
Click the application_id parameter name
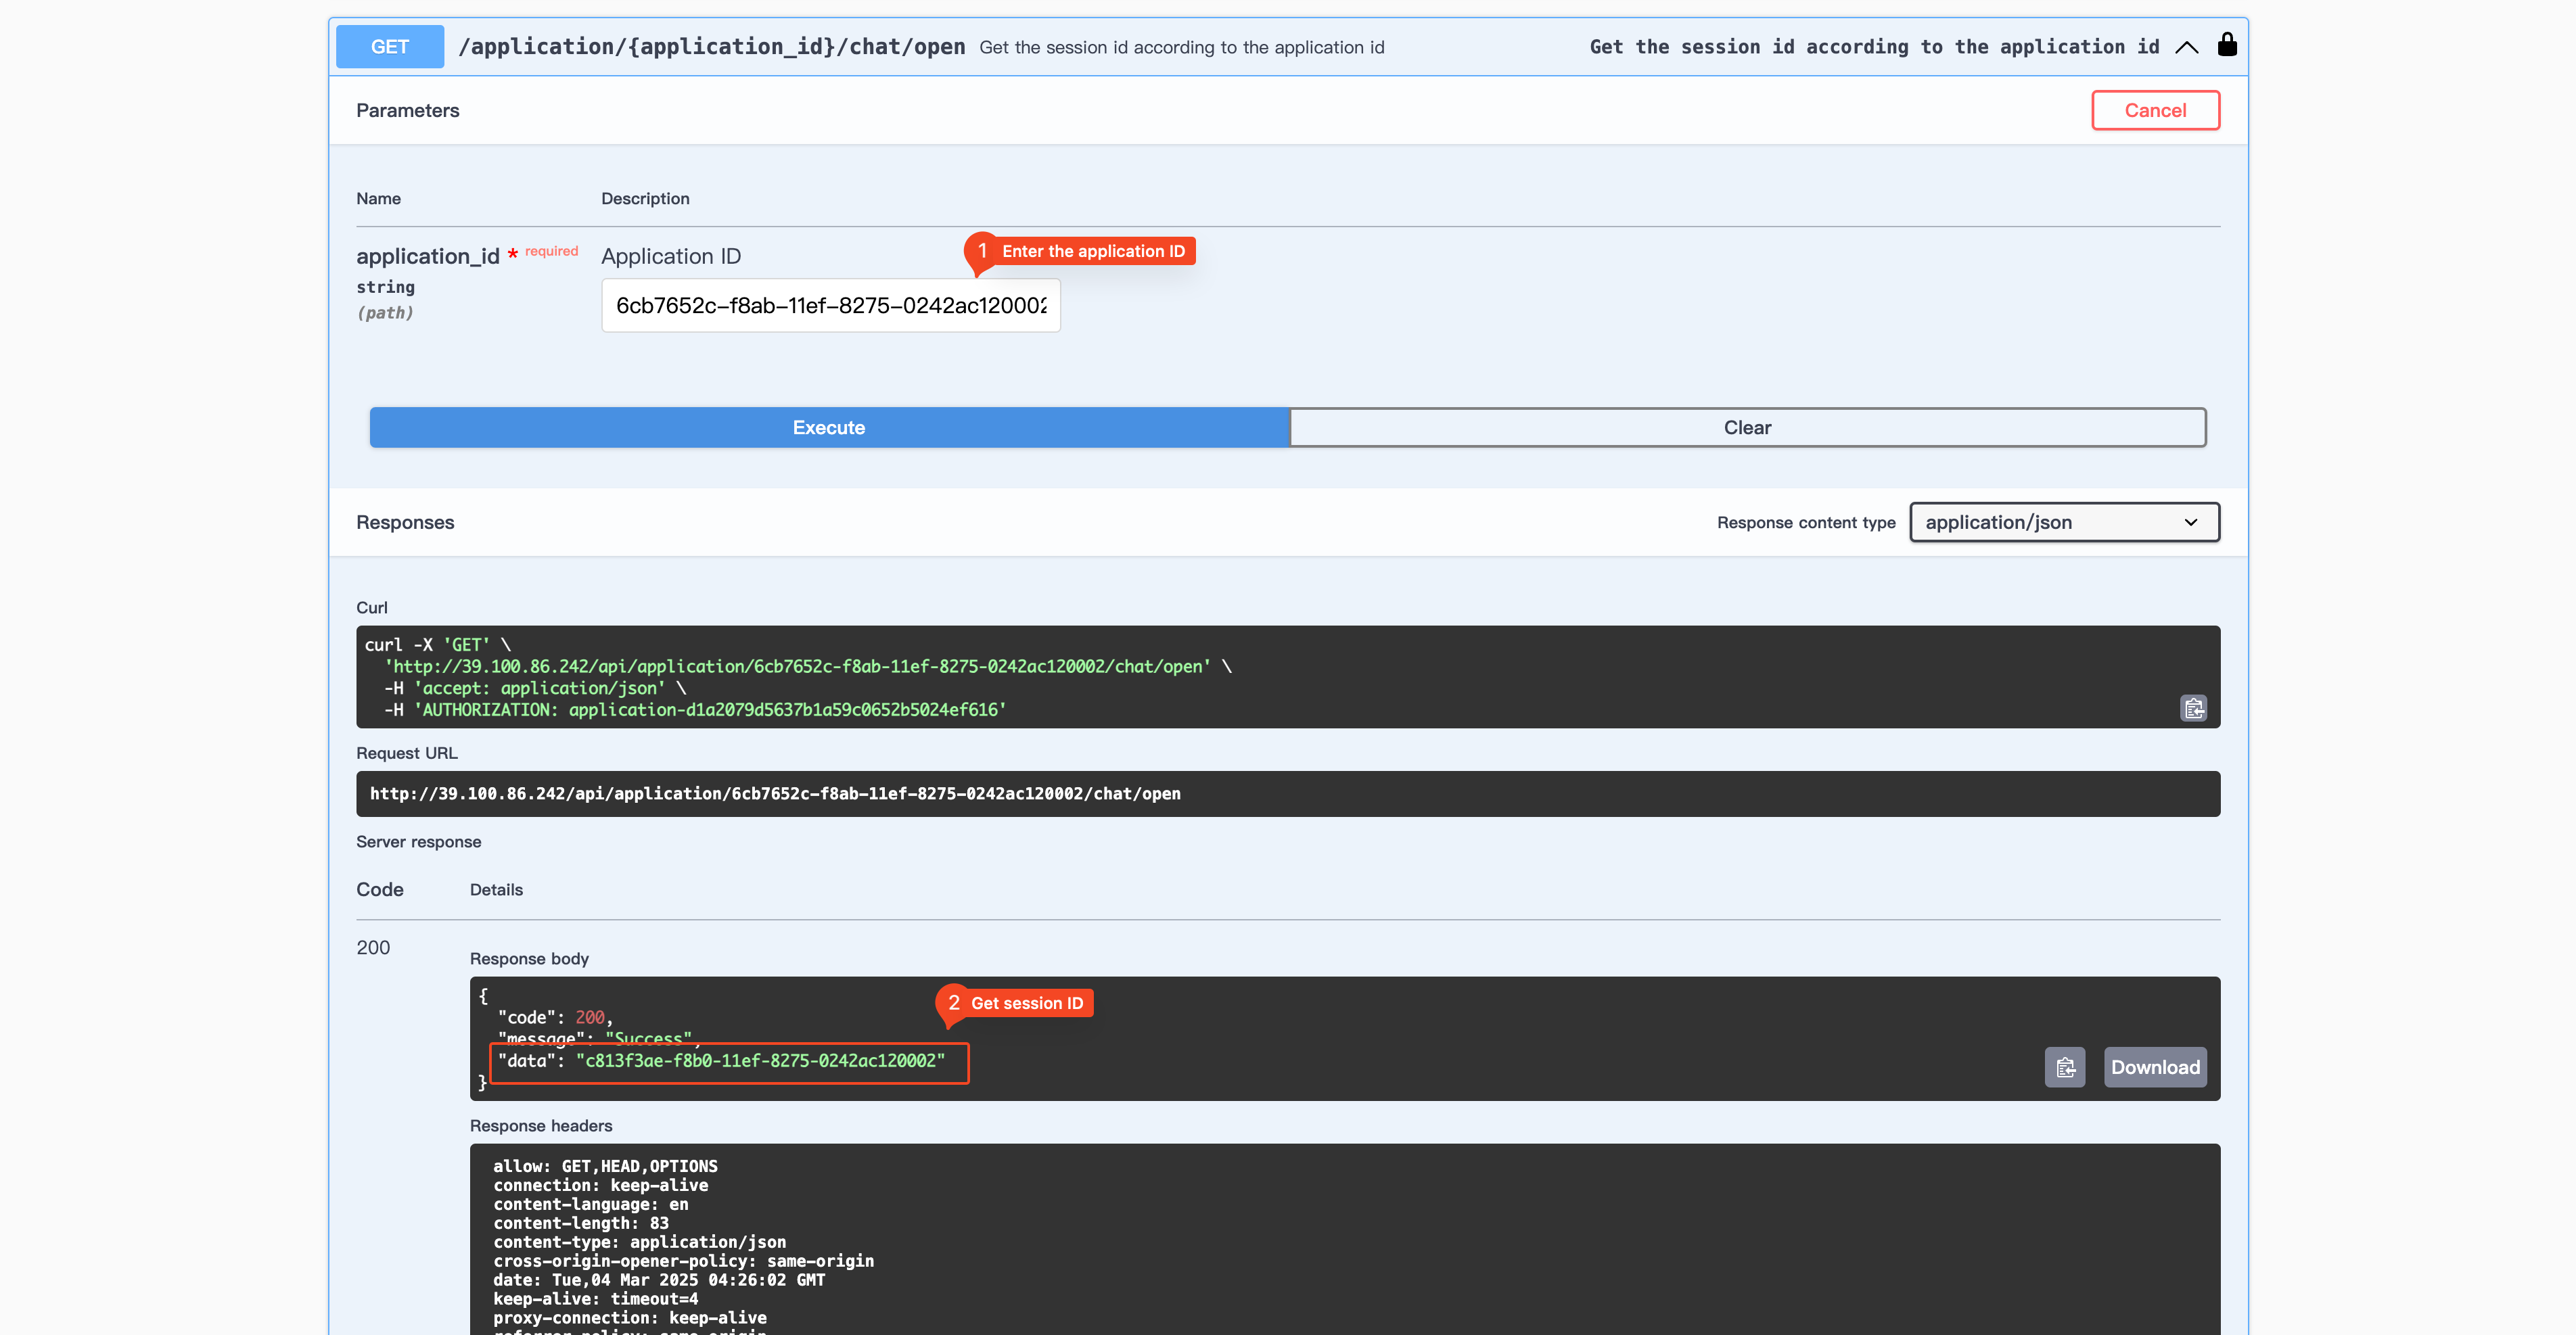pyautogui.click(x=428, y=256)
